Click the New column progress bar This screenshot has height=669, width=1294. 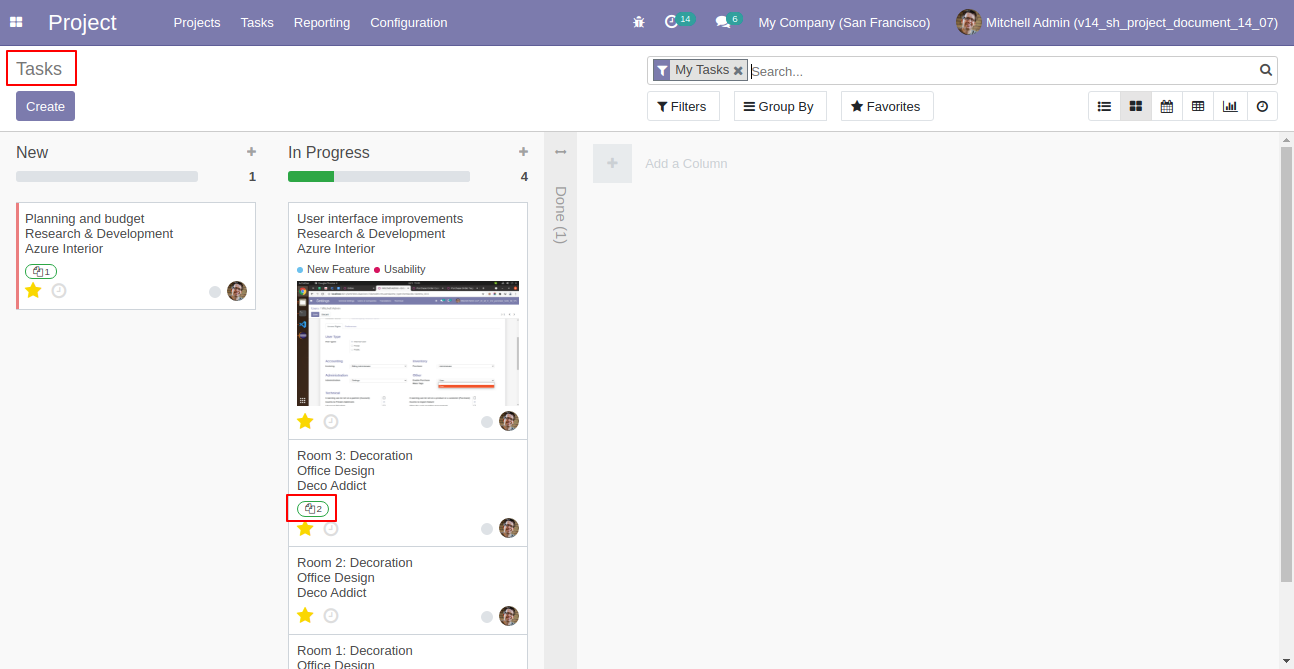(107, 177)
